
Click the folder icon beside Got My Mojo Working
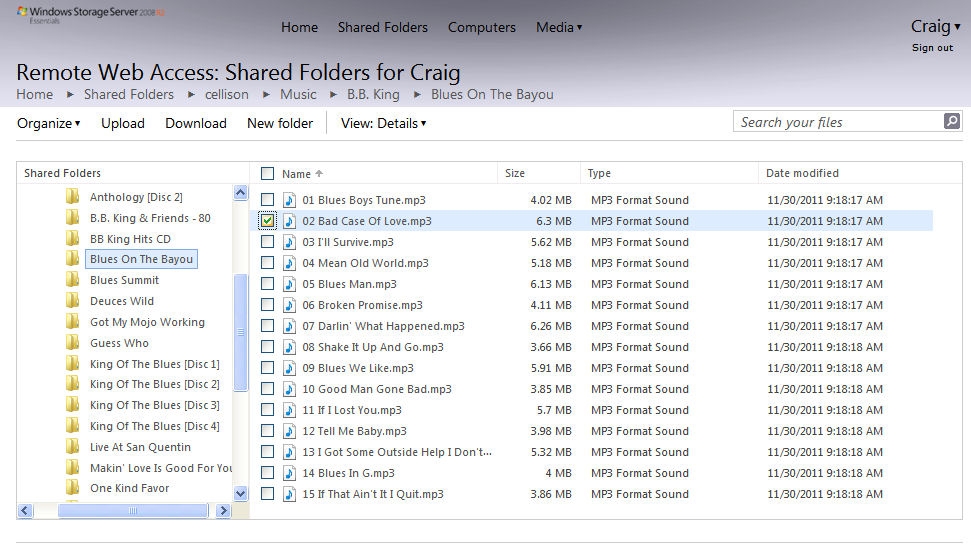tap(72, 322)
